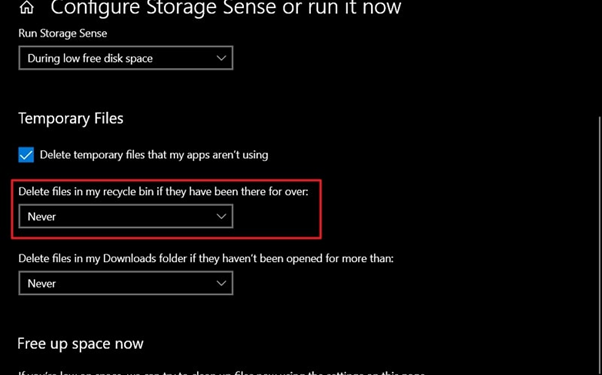Click the 'Delete files in my recycle bin' label text
This screenshot has width=602, height=375.
(163, 192)
